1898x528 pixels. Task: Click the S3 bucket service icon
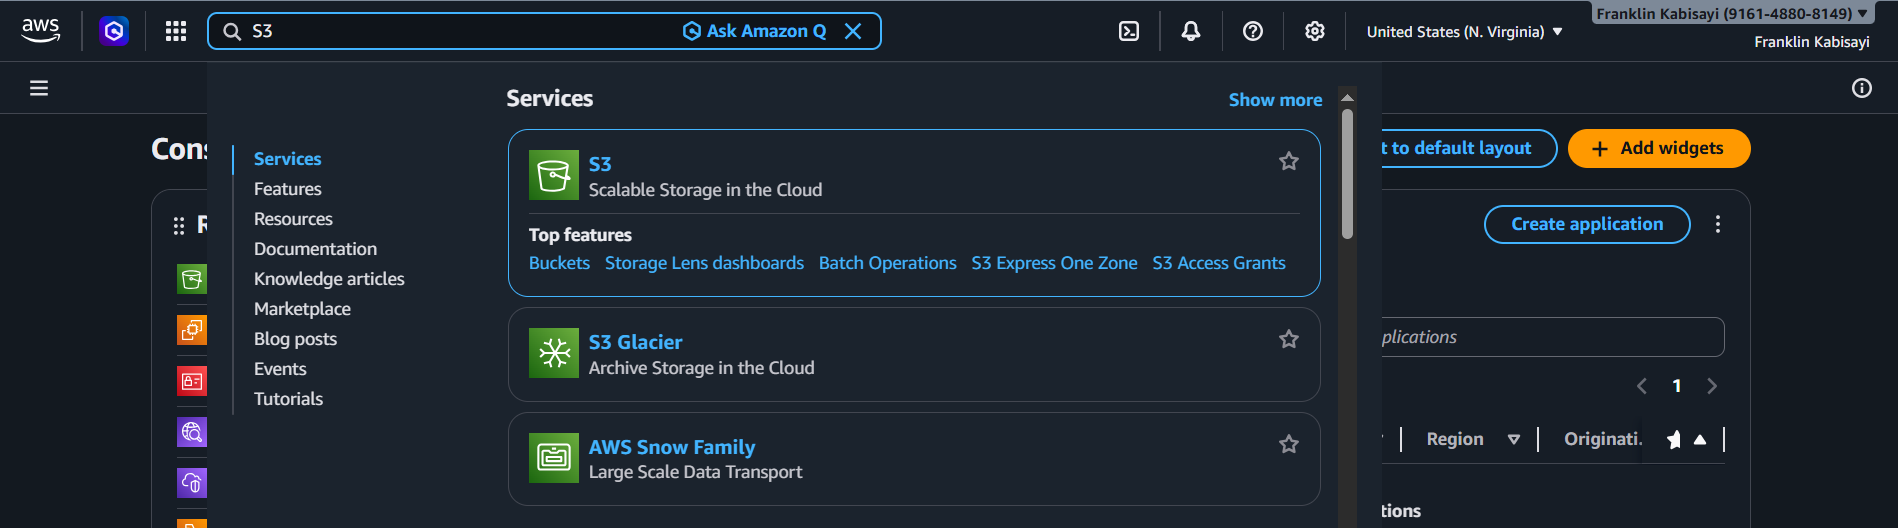click(x=554, y=175)
